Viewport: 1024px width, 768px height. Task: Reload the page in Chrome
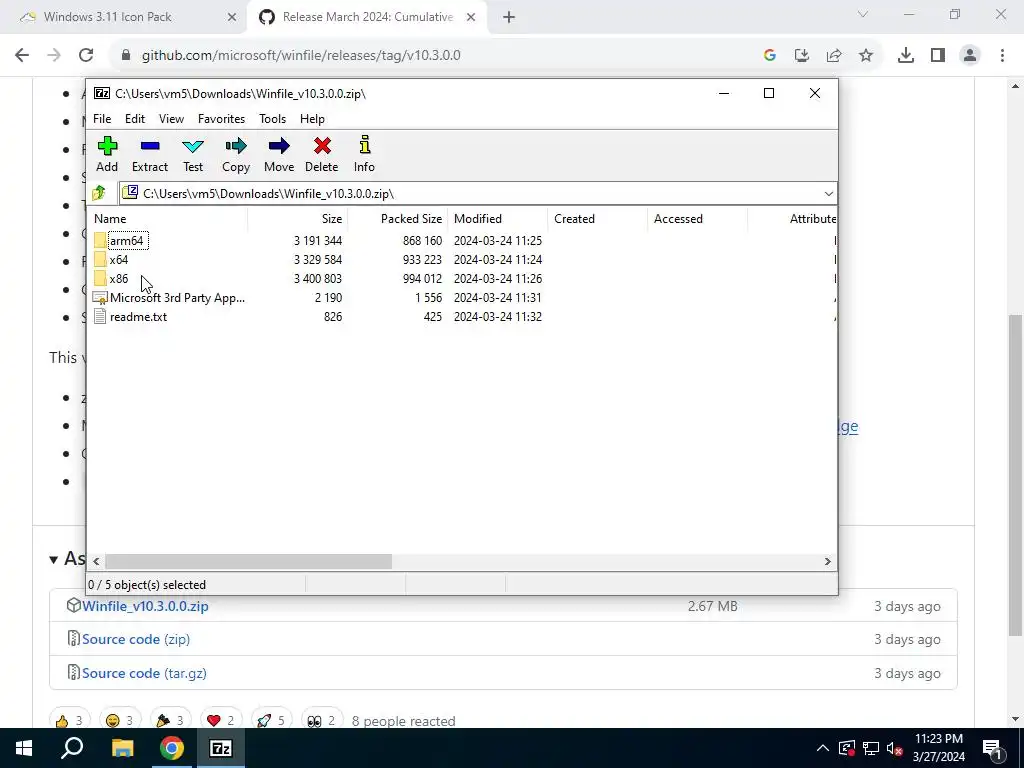pos(86,55)
